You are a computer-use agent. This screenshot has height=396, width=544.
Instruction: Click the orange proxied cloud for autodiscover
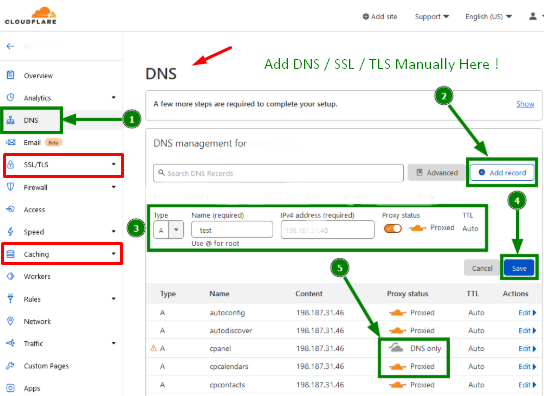click(x=397, y=330)
